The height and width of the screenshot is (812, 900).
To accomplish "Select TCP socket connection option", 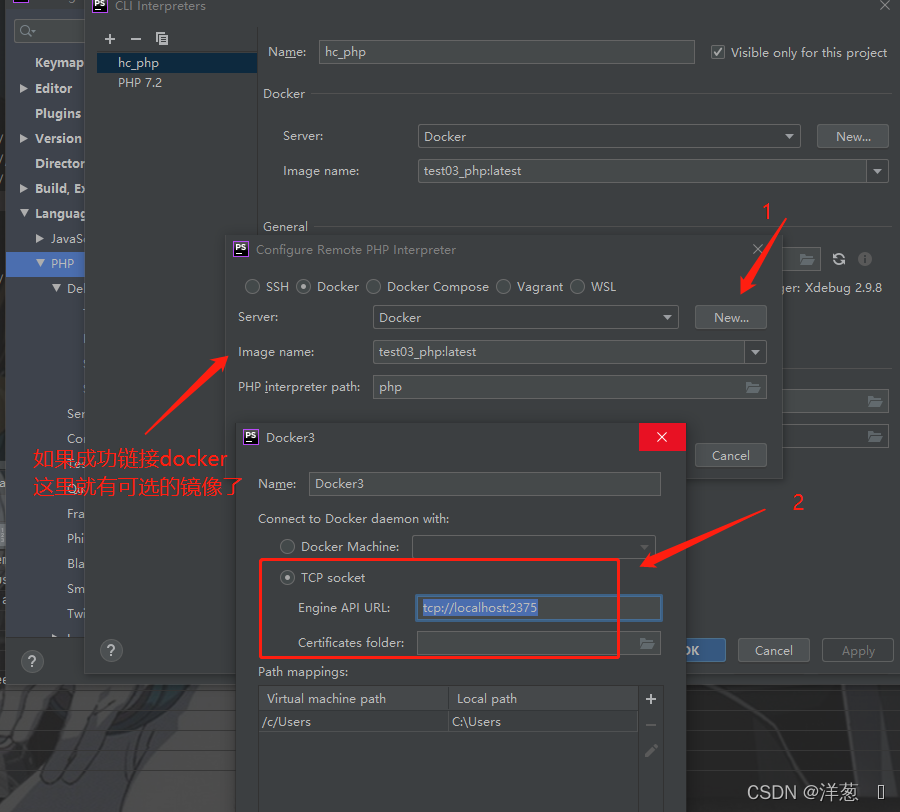I will point(288,577).
